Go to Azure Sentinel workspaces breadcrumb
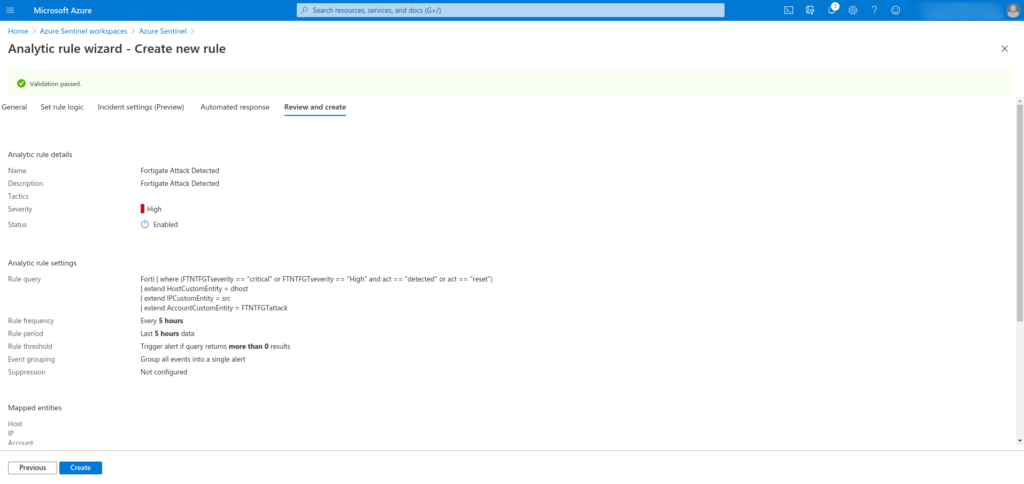This screenshot has width=1024, height=484. coord(84,31)
